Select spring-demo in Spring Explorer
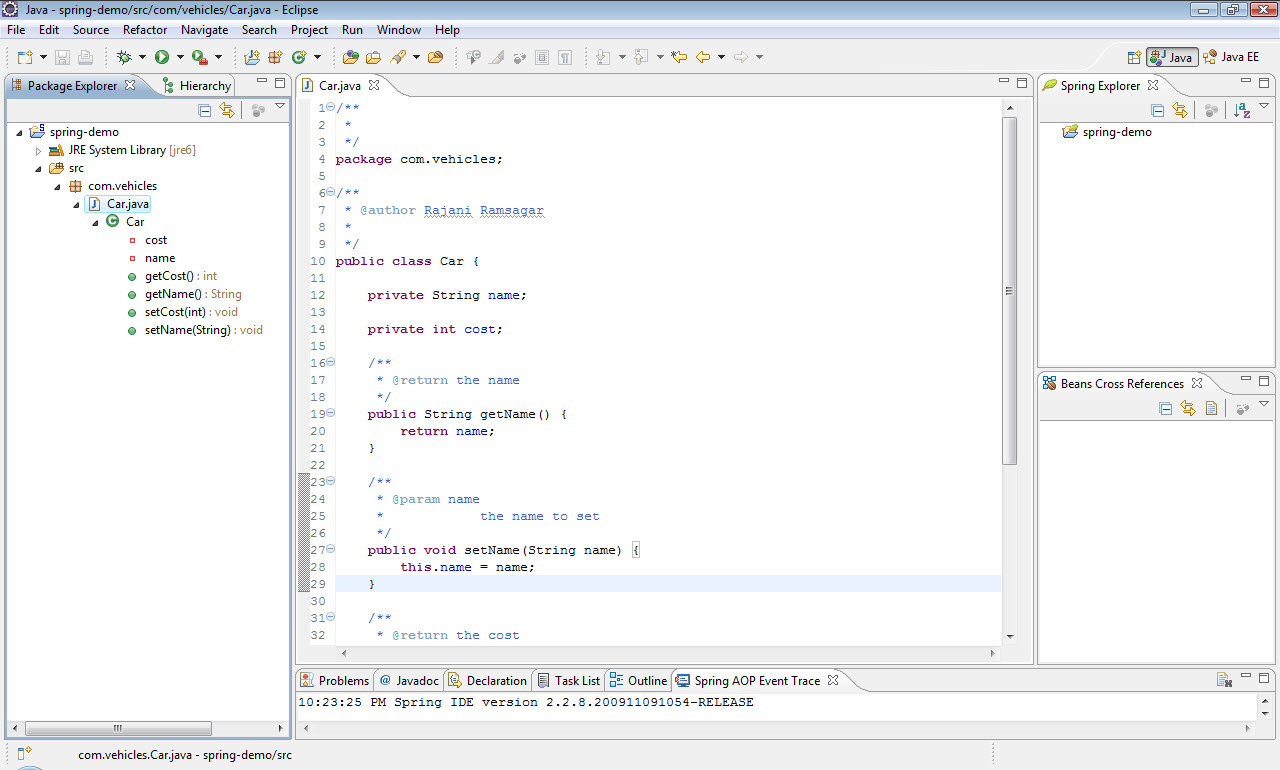This screenshot has height=770, width=1280. [x=1117, y=132]
